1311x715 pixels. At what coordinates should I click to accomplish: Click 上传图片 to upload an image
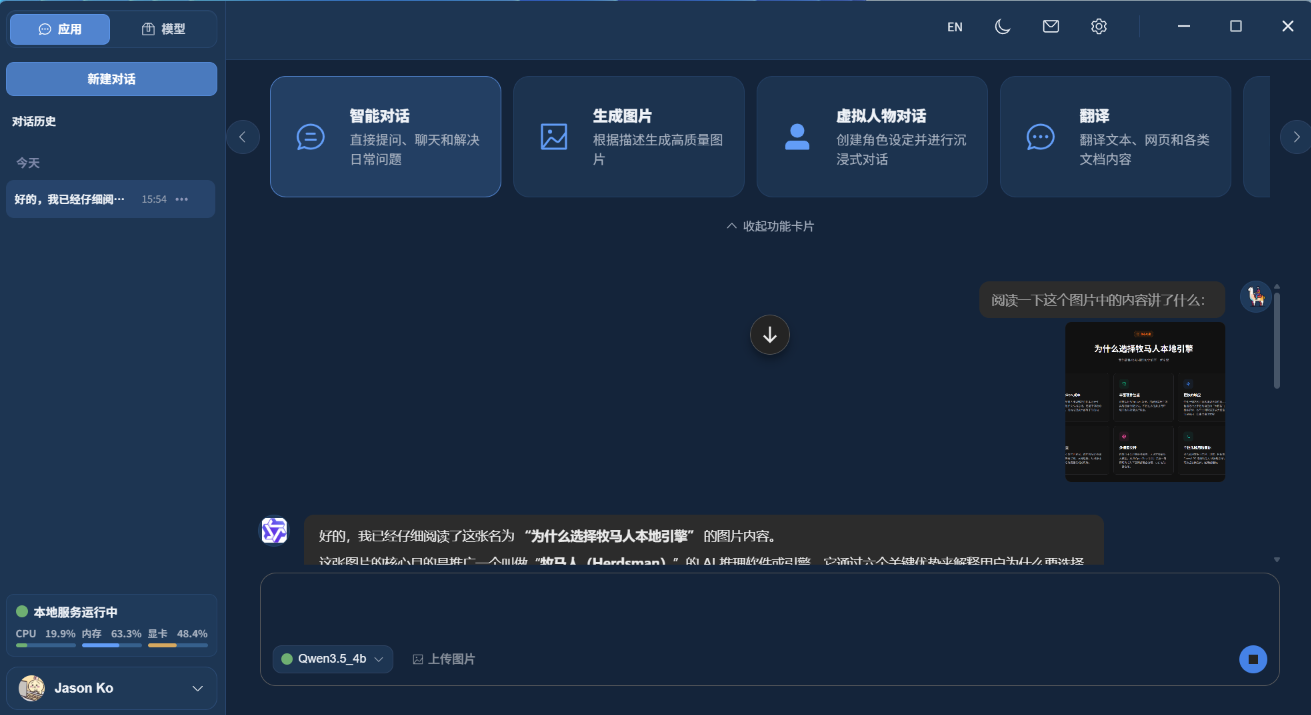tap(444, 659)
